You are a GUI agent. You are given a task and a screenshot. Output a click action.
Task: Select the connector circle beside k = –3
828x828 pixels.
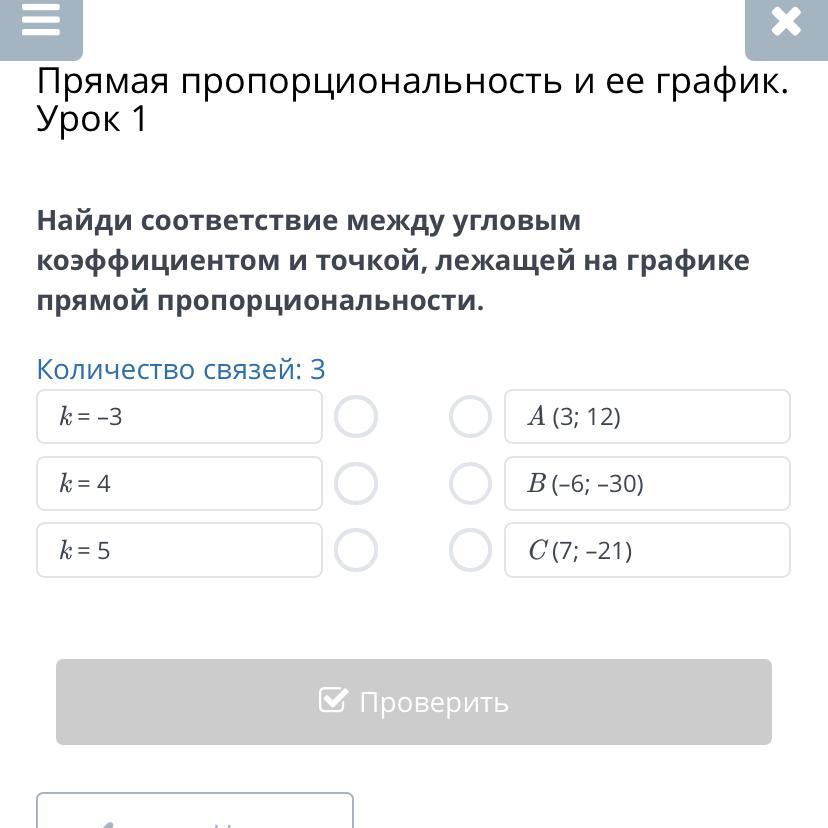[356, 417]
